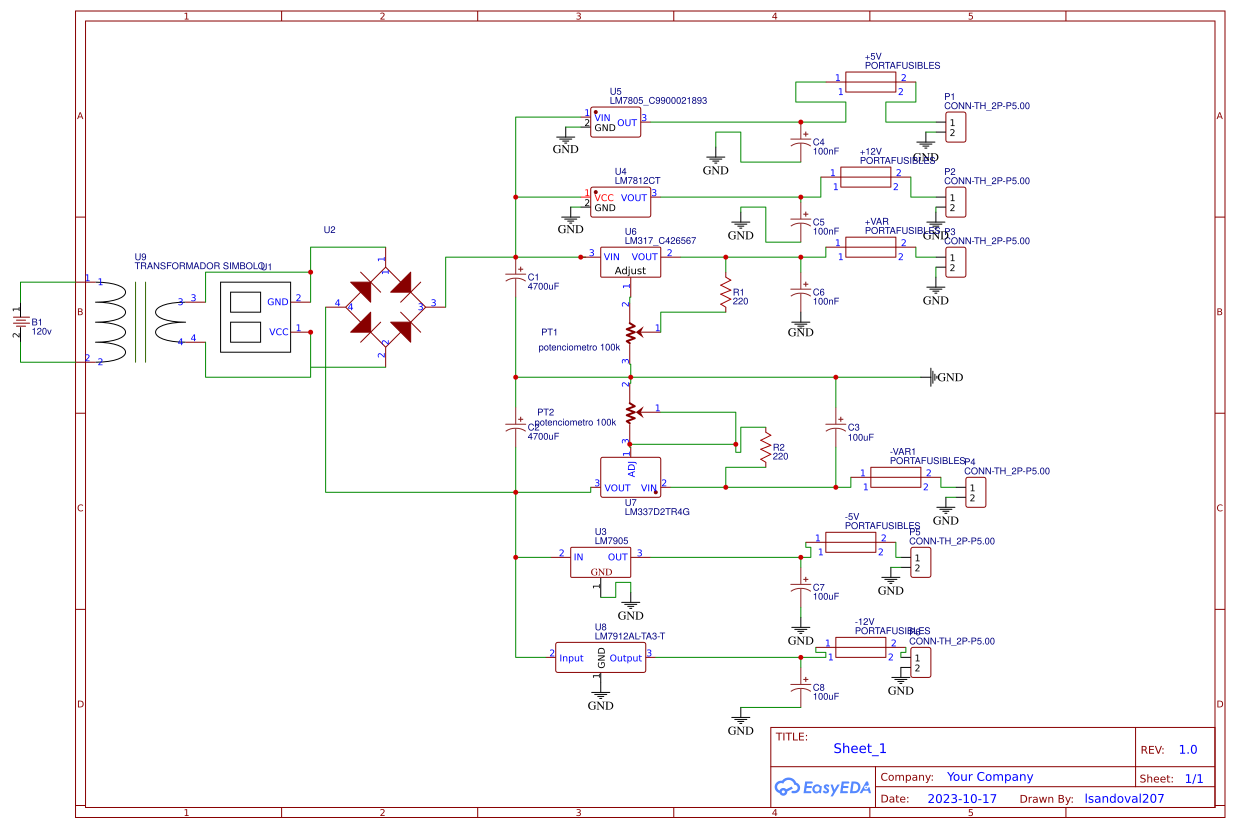Select the LM317 regulator U6
The height and width of the screenshot is (828, 1235).
(629, 262)
